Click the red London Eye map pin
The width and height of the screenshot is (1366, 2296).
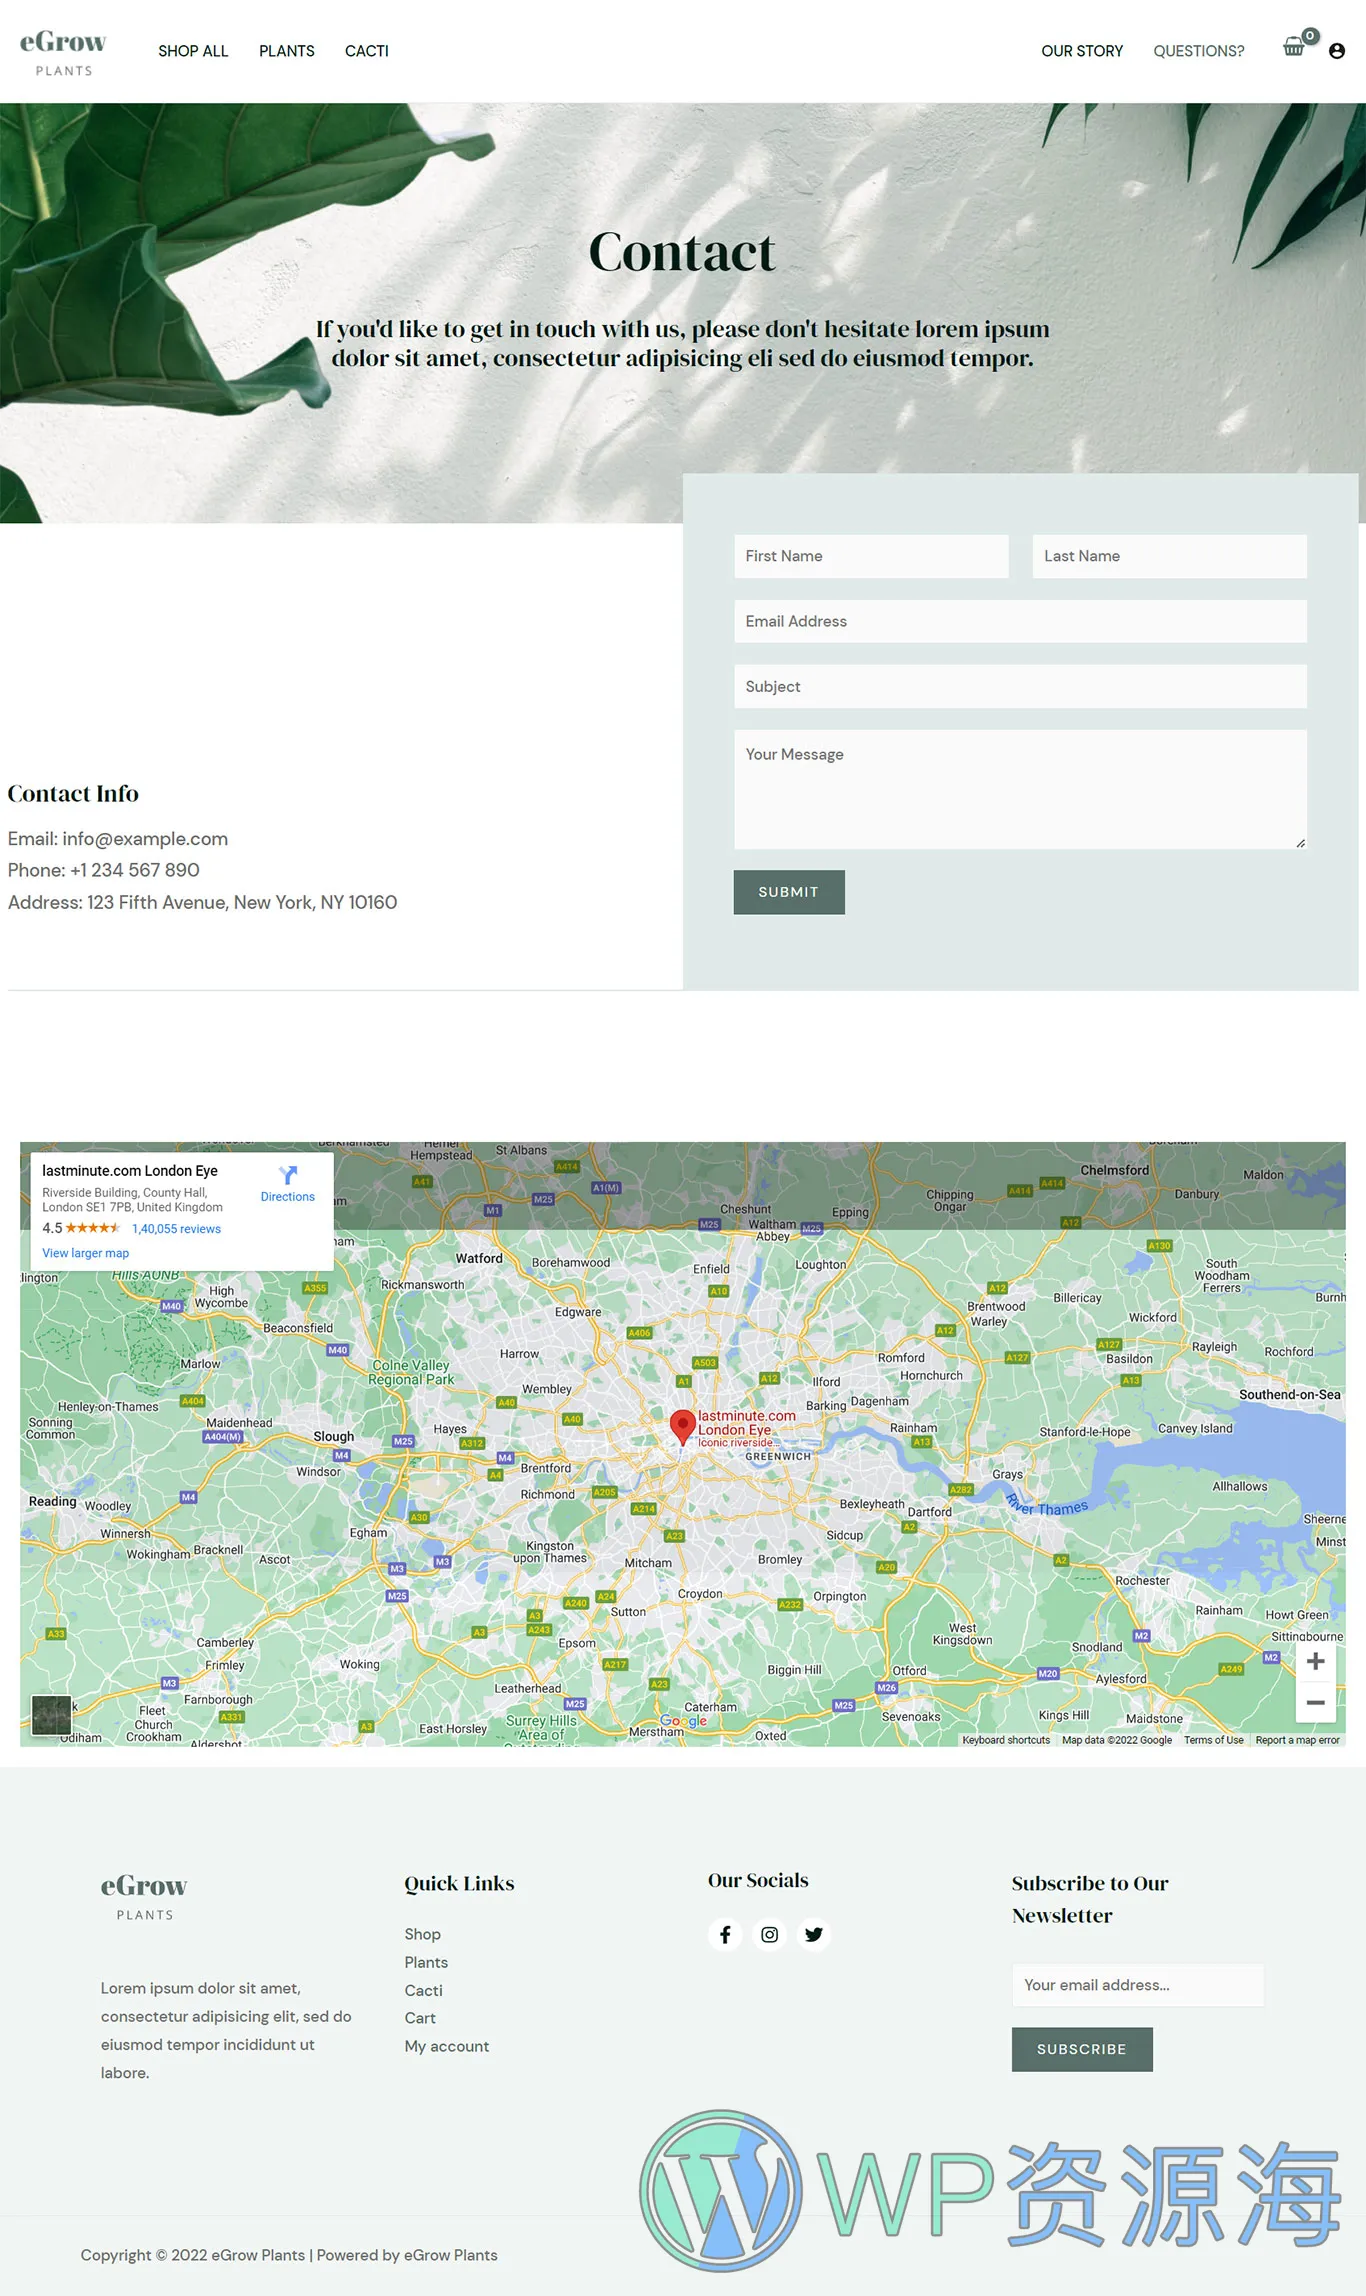pos(682,1426)
